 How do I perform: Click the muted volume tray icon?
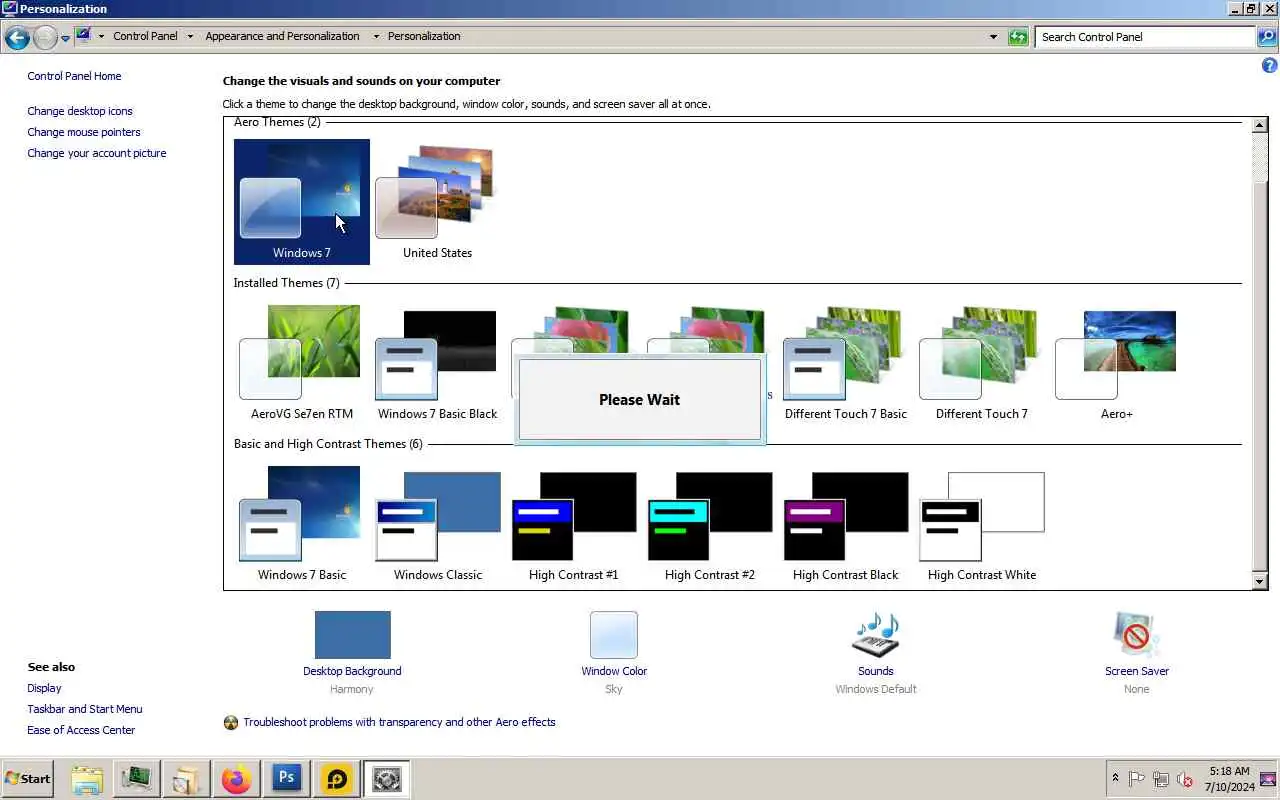(1185, 779)
